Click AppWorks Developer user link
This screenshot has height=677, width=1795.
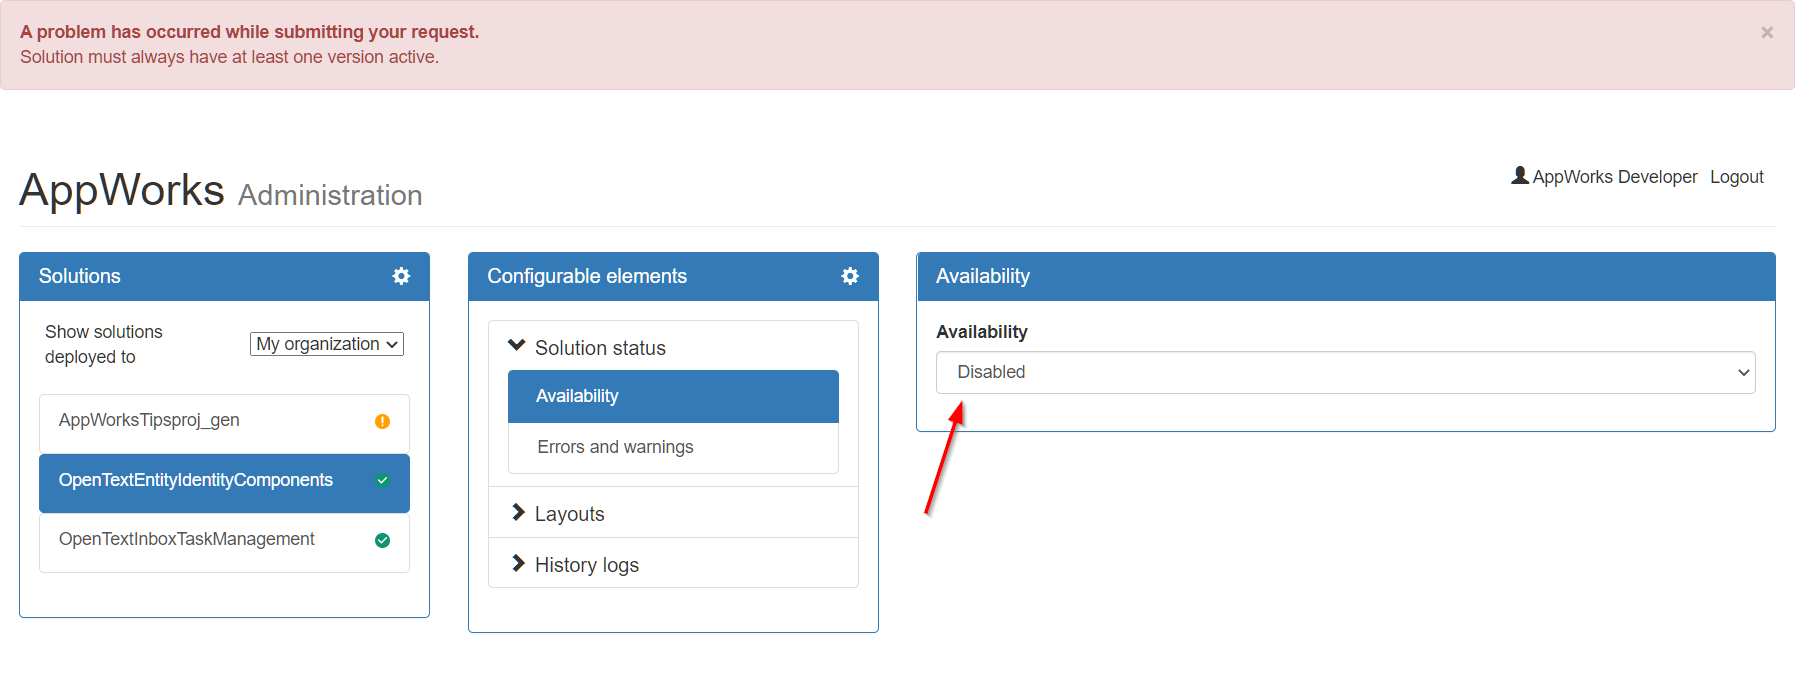tap(1615, 177)
